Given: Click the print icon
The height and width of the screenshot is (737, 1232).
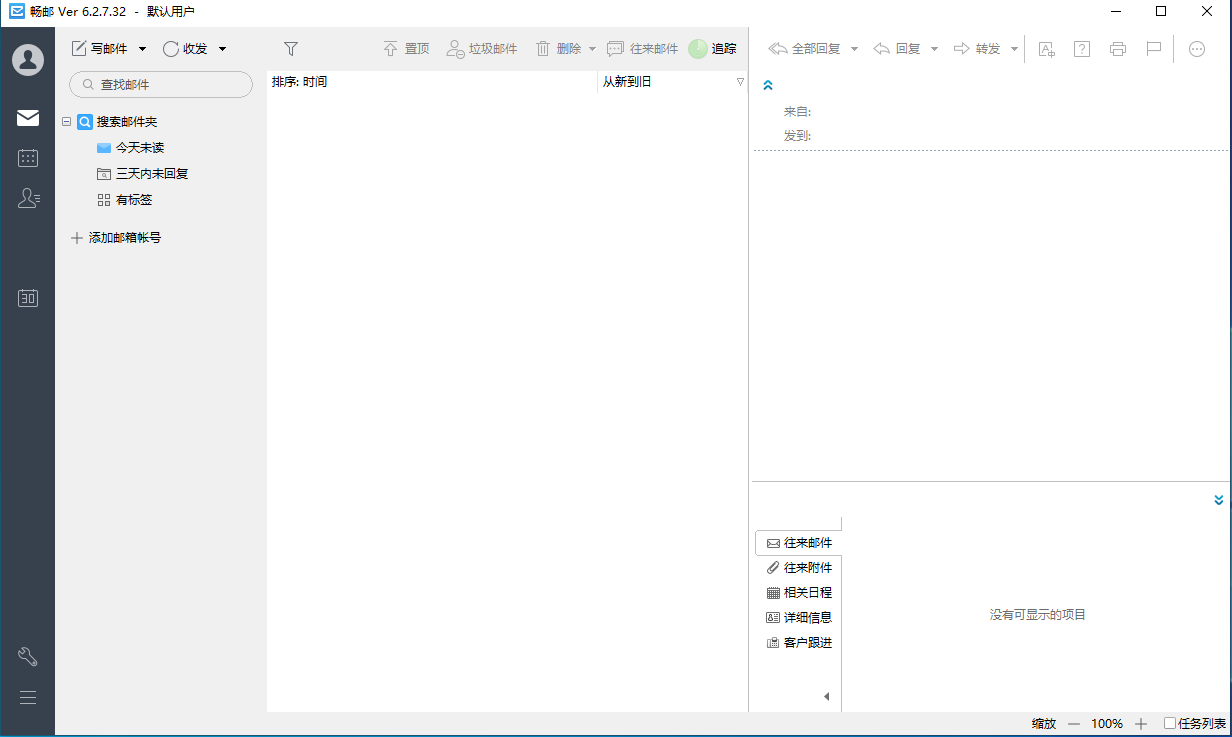Looking at the screenshot, I should (x=1118, y=49).
